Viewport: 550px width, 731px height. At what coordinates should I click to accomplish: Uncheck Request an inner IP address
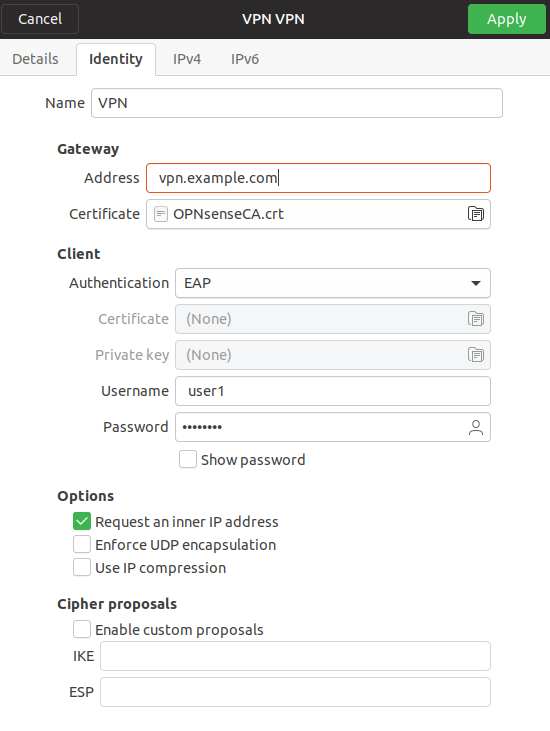(82, 521)
